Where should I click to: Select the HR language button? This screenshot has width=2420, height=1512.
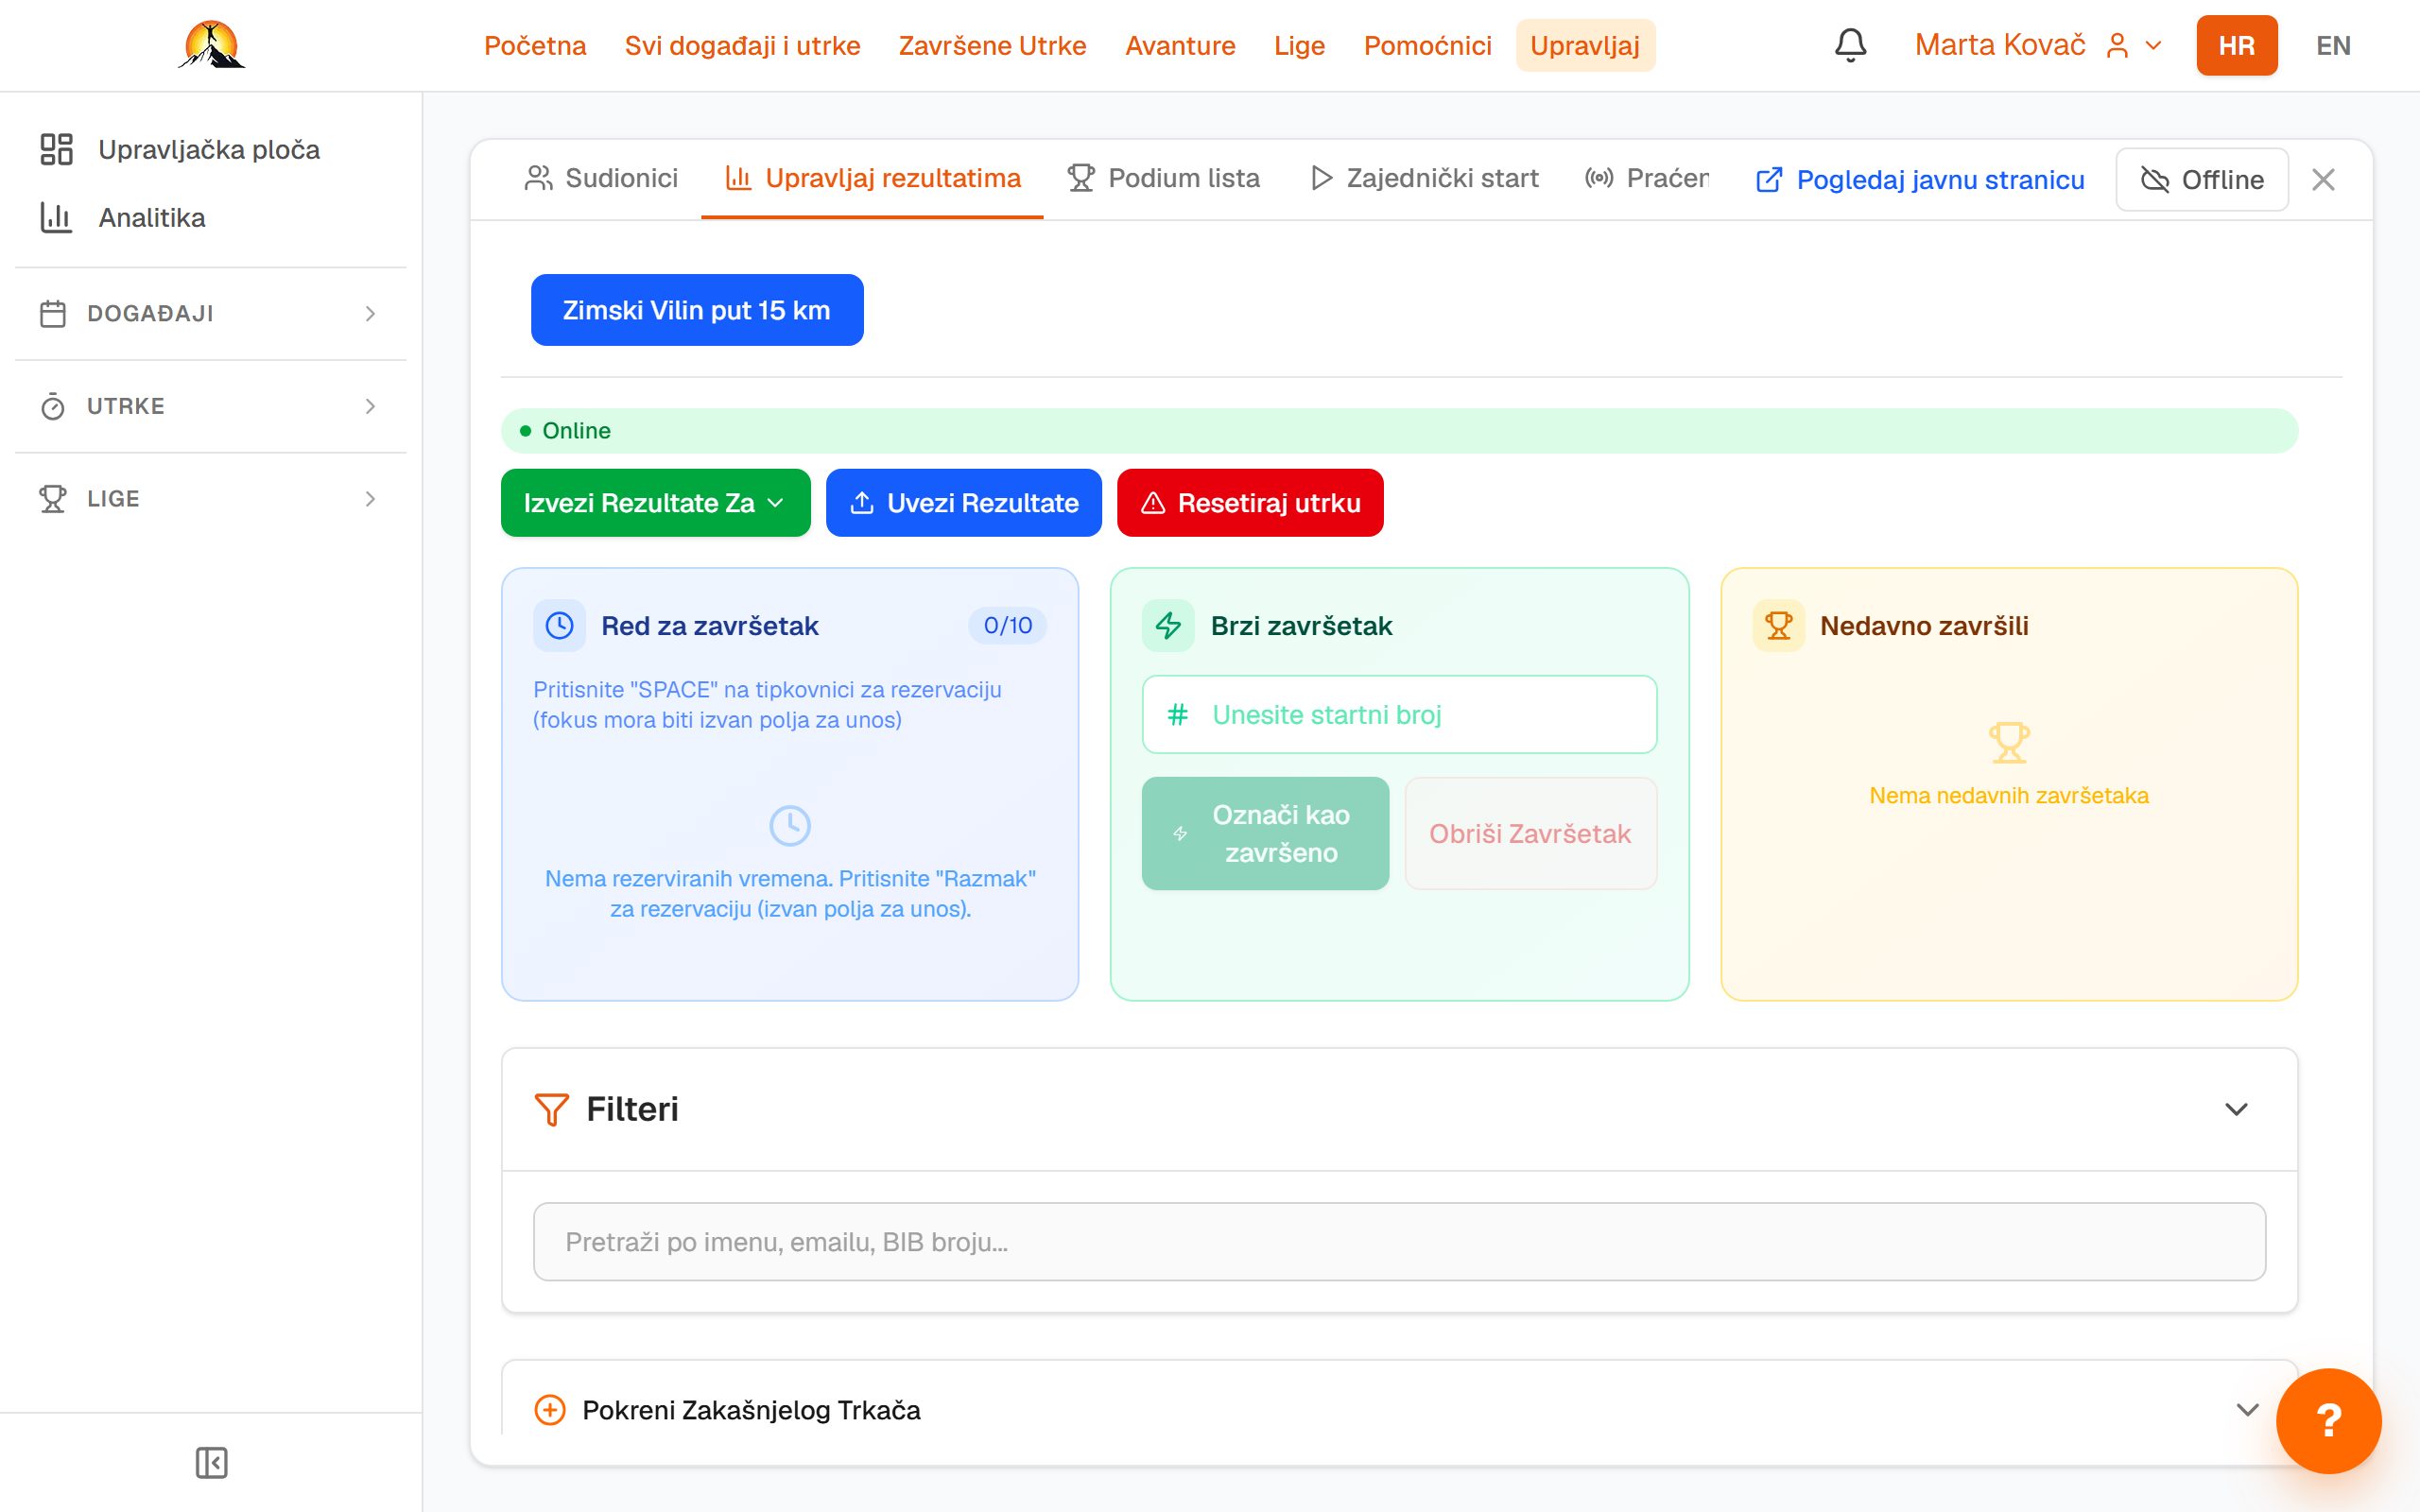pos(2236,45)
